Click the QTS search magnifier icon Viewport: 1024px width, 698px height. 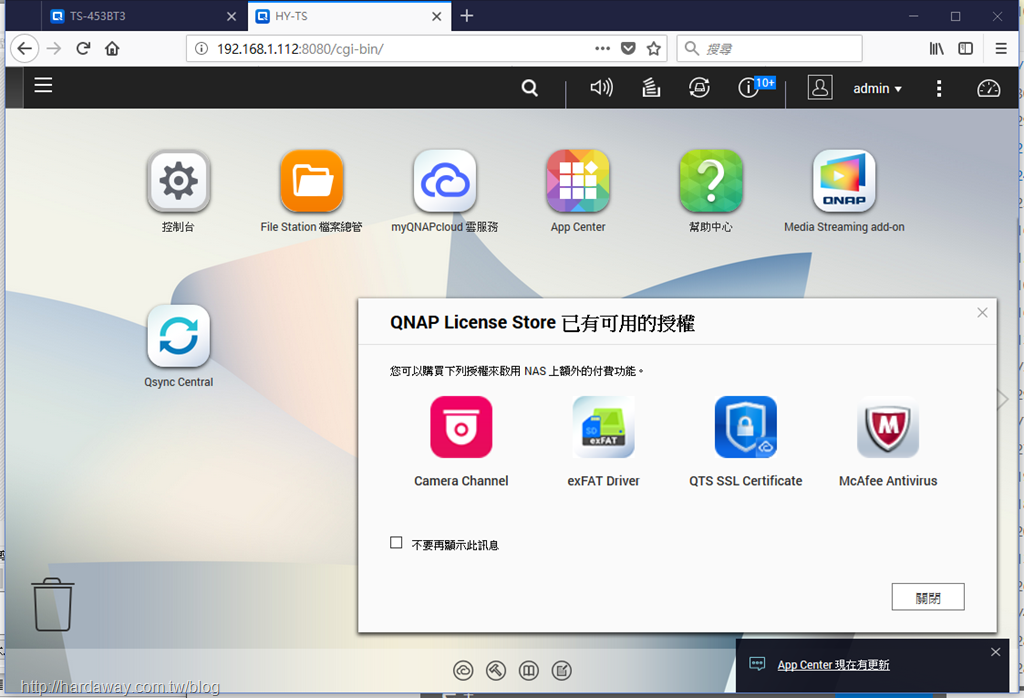click(530, 87)
